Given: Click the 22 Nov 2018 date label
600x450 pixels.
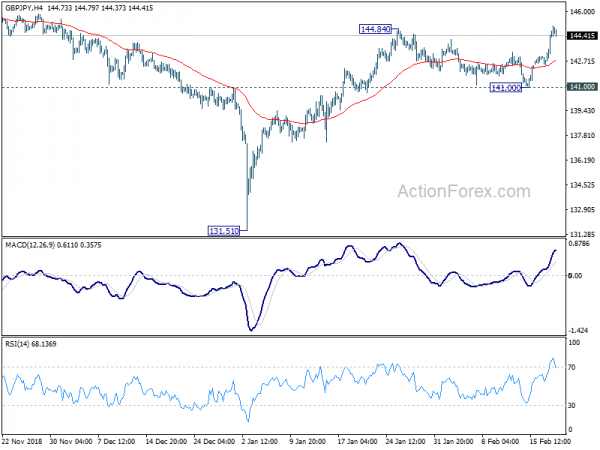Looking at the screenshot, I should (22, 441).
